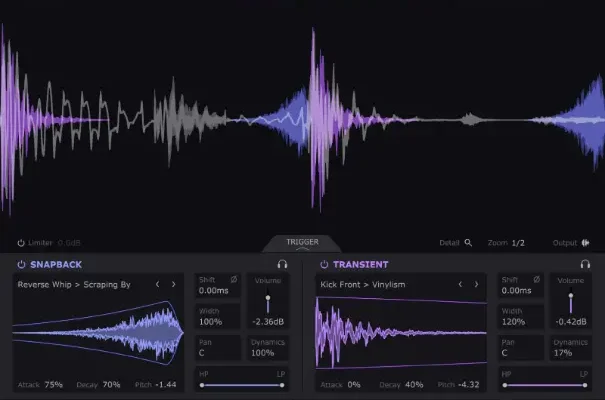Click the Snapback Shift phase-invert icon
The height and width of the screenshot is (400, 605).
tap(234, 279)
